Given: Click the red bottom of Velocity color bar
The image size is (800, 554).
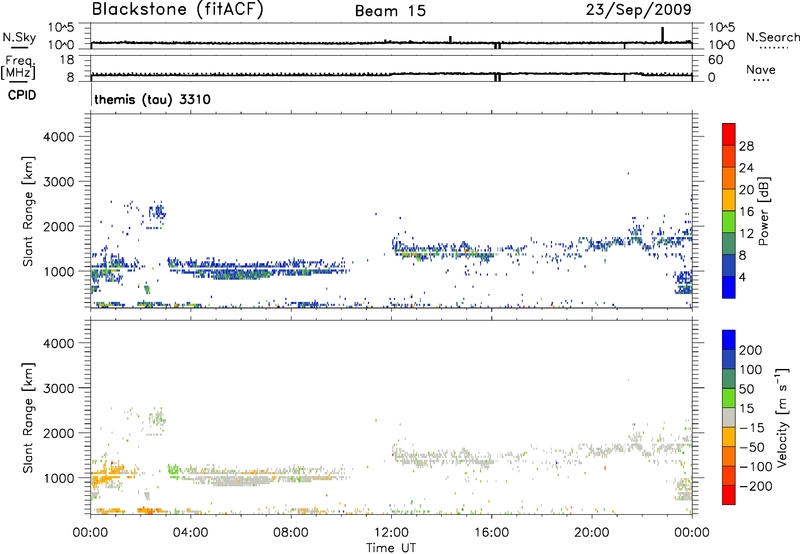Looking at the screenshot, I should (x=729, y=495).
